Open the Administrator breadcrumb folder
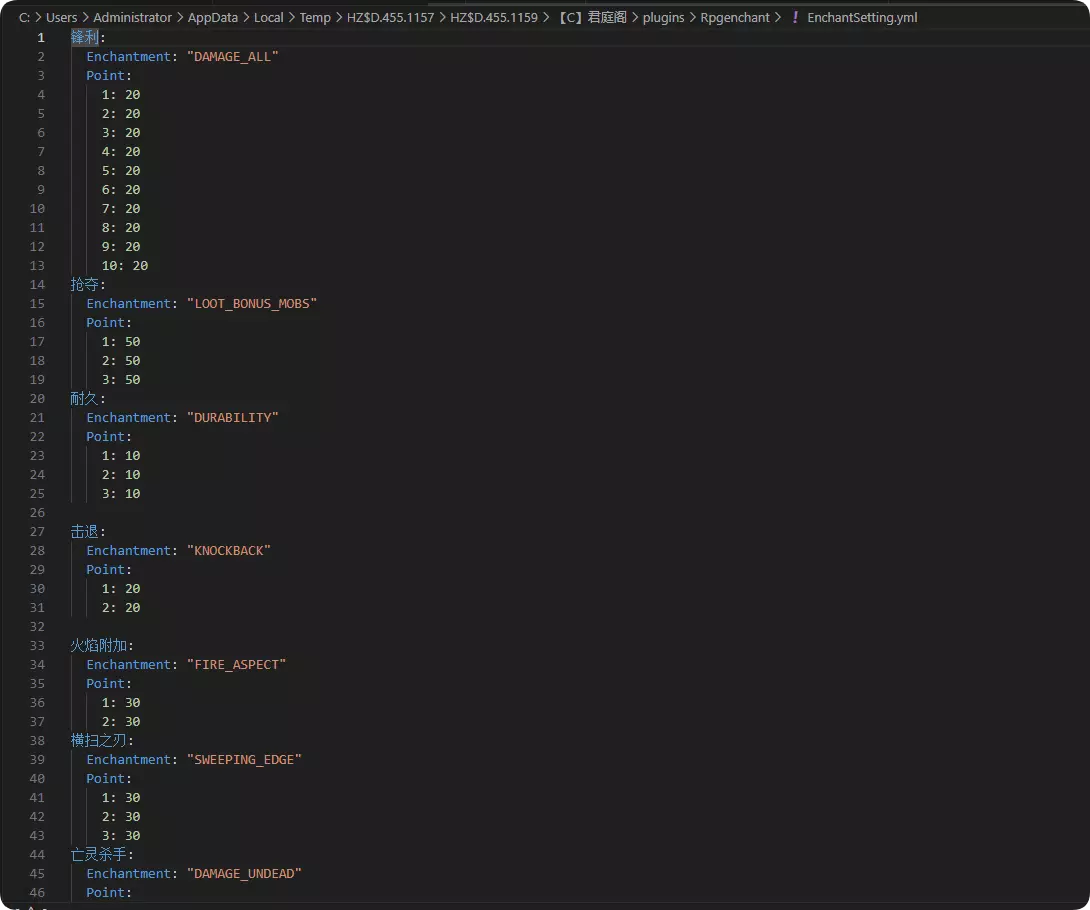1090x910 pixels. coord(132,17)
